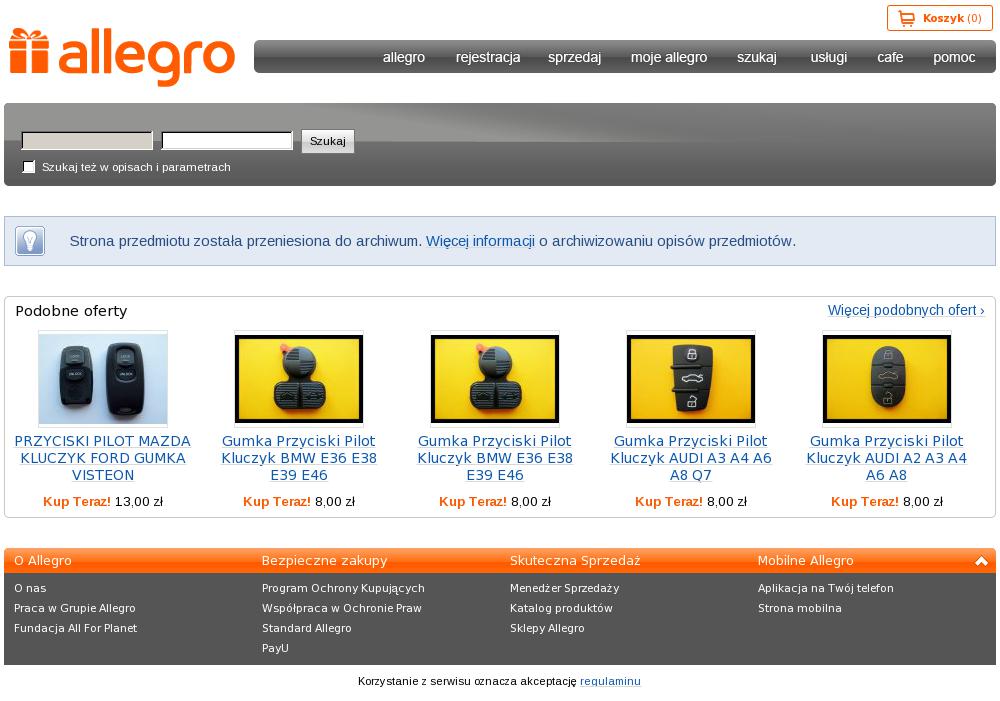The image size is (1000, 701).
Task: Click the Kup Teraz! 13,00 zł price
Action: tap(103, 502)
